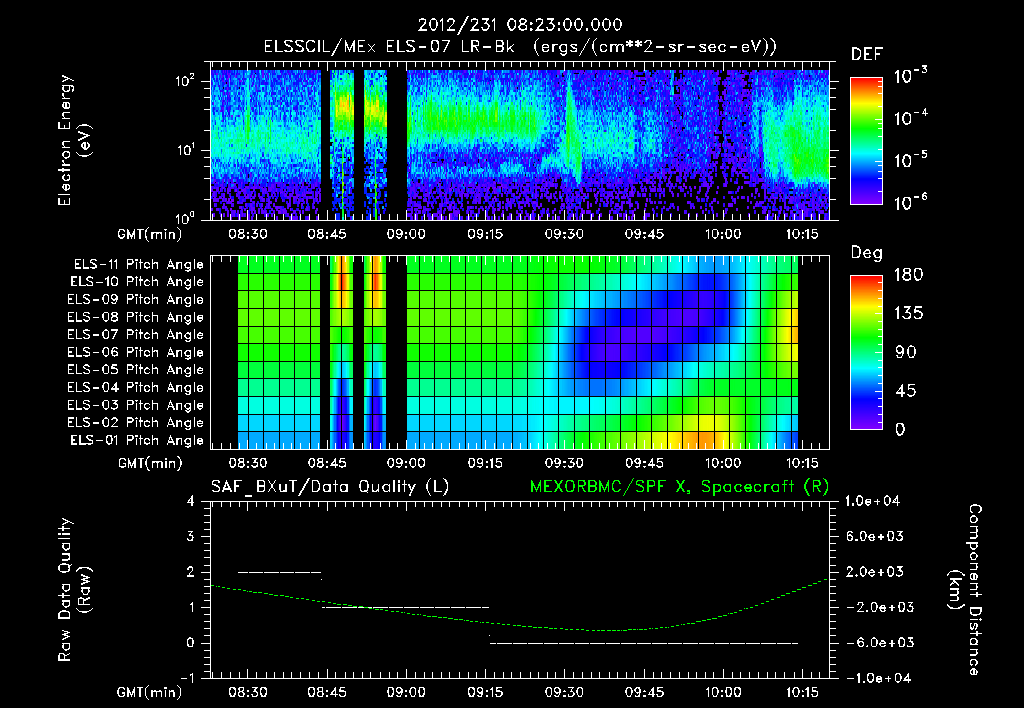Click GMT(min) label under the pitch angle panel
The width and height of the screenshot is (1024, 708).
click(x=150, y=463)
